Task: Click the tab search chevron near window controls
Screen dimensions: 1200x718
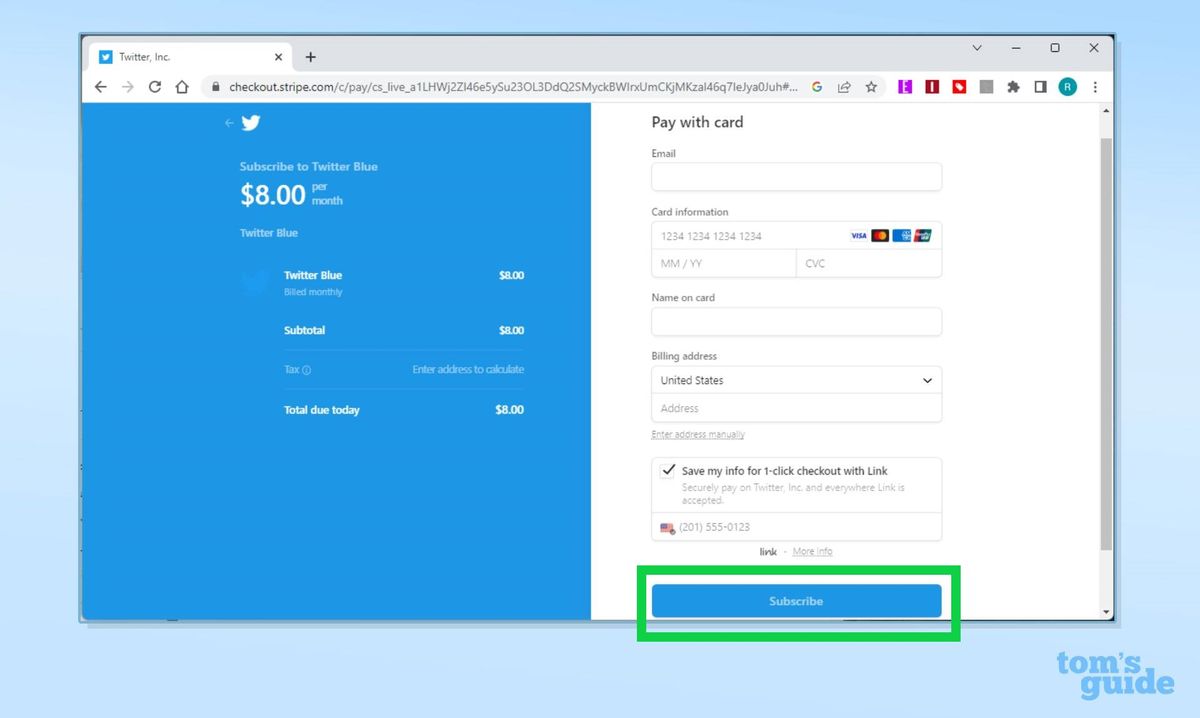Action: (976, 48)
